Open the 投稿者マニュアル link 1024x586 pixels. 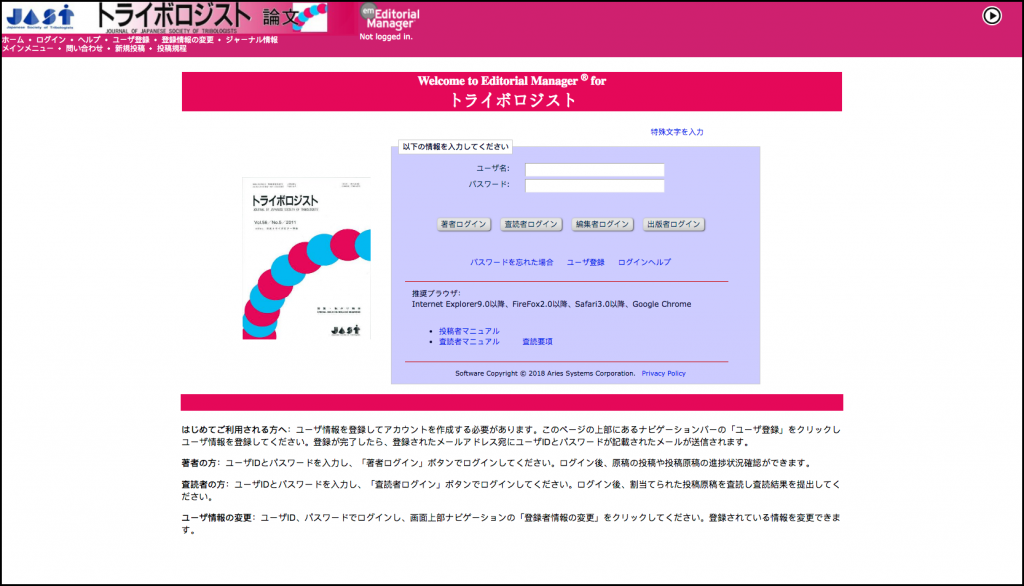[469, 331]
